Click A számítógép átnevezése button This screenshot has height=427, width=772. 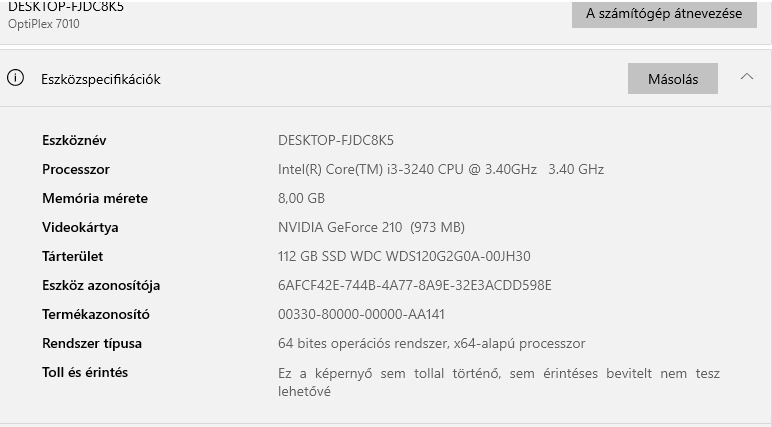[x=664, y=14]
